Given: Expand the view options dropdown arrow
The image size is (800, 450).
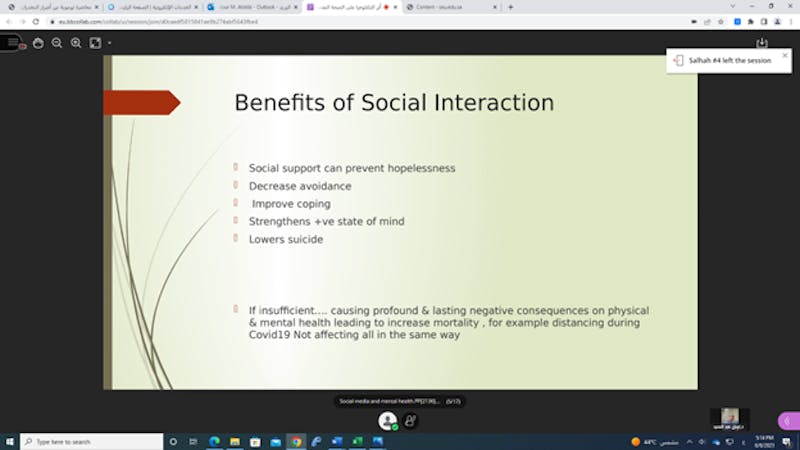Looking at the screenshot, I should click(x=109, y=43).
